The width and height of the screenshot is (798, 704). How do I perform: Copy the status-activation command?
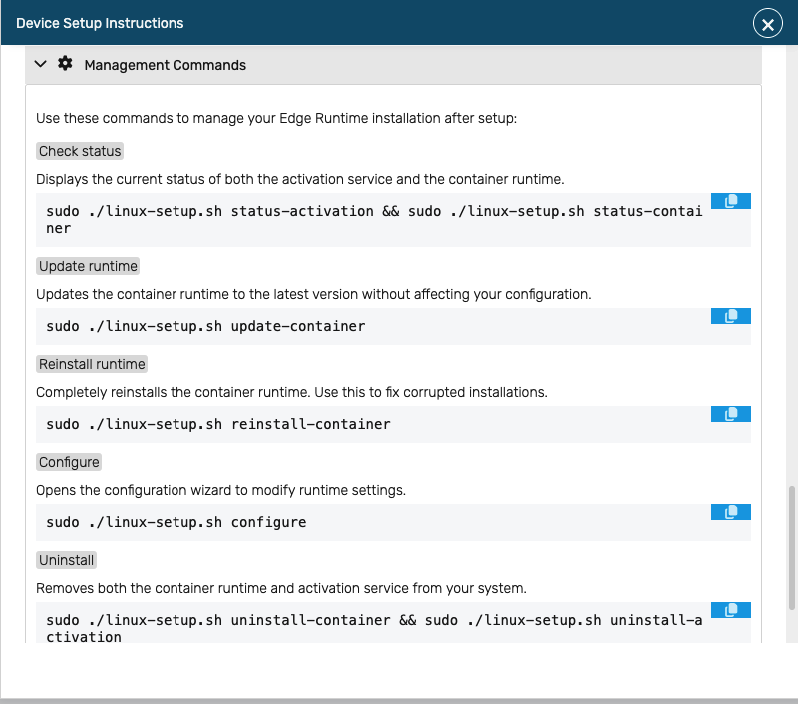[x=730, y=201]
